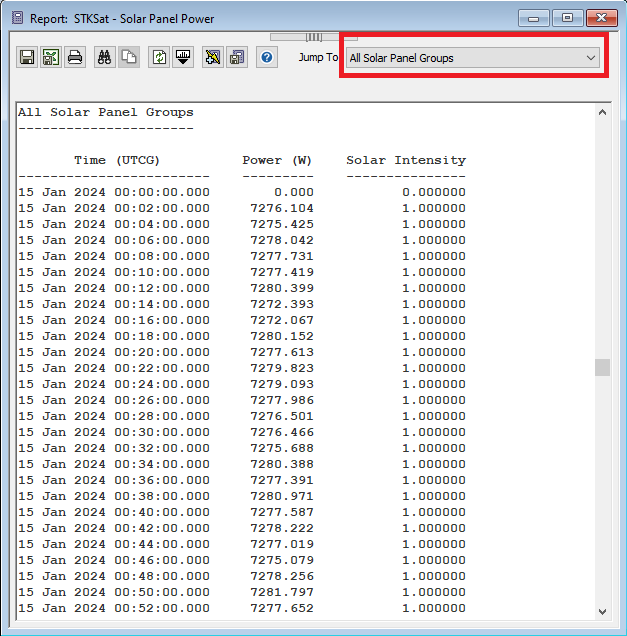Image resolution: width=627 pixels, height=636 pixels.
Task: Open help with the blue question mark
Action: point(267,57)
